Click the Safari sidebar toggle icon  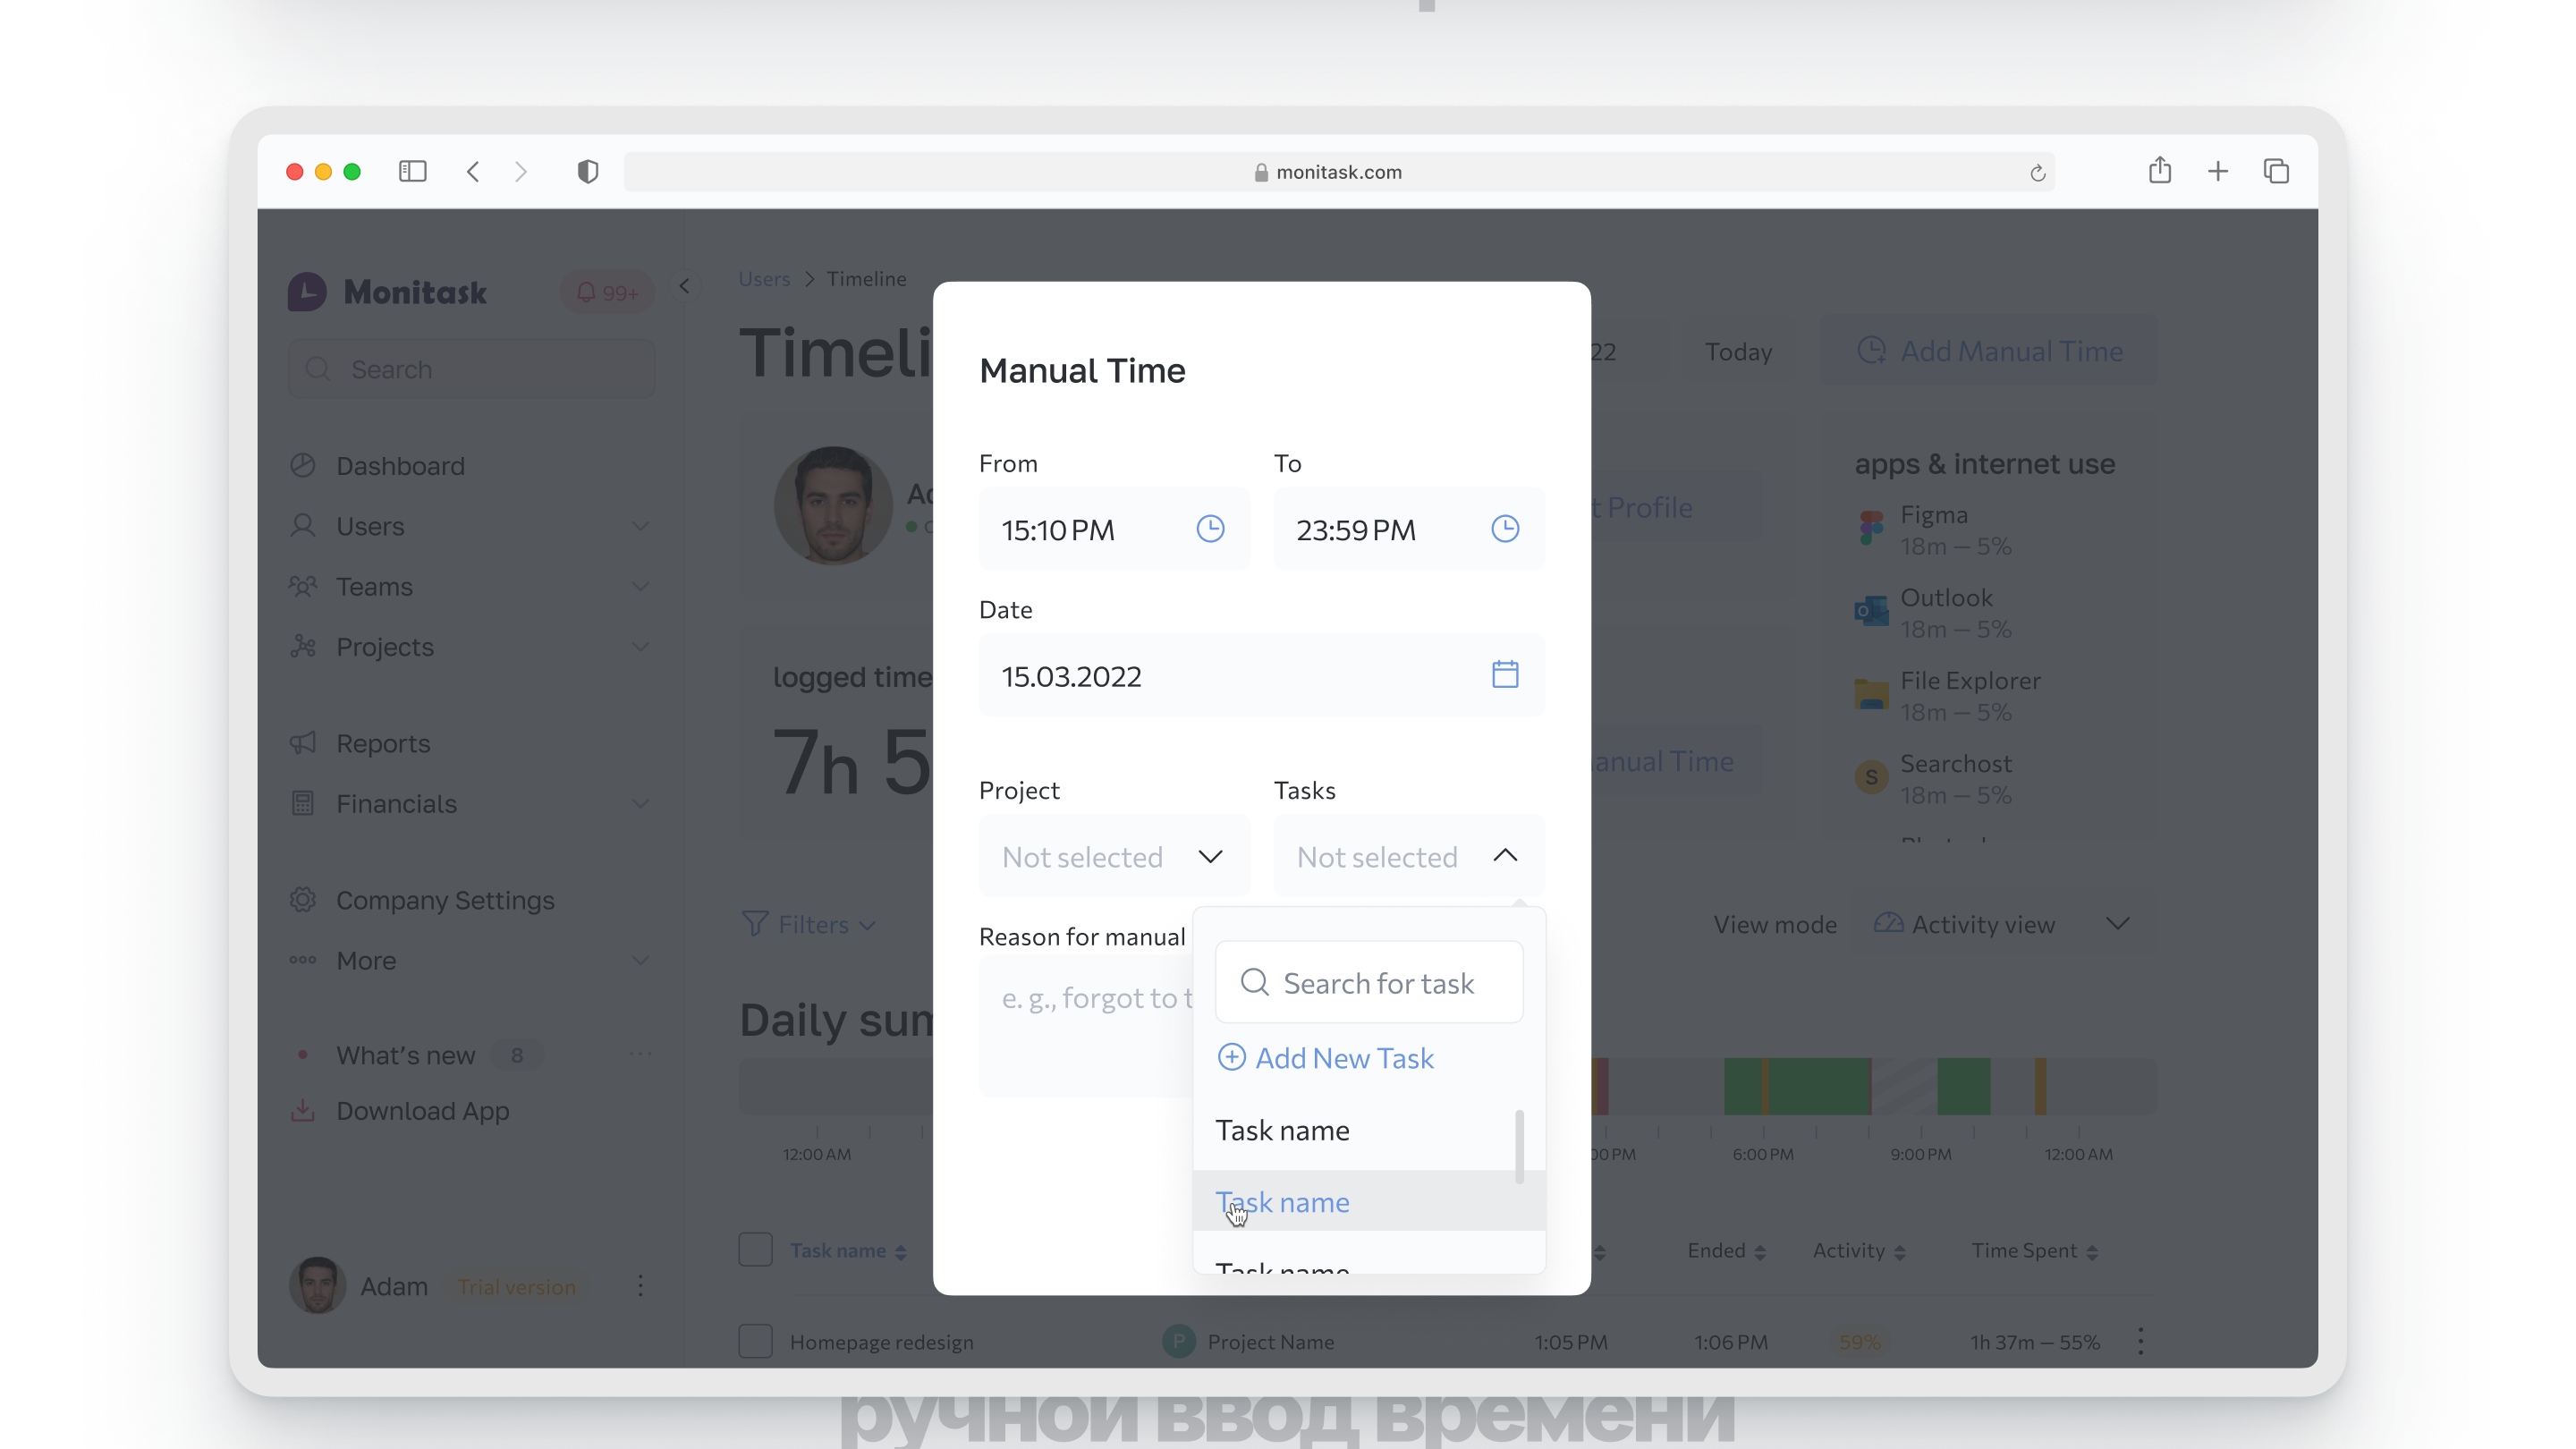tap(412, 172)
